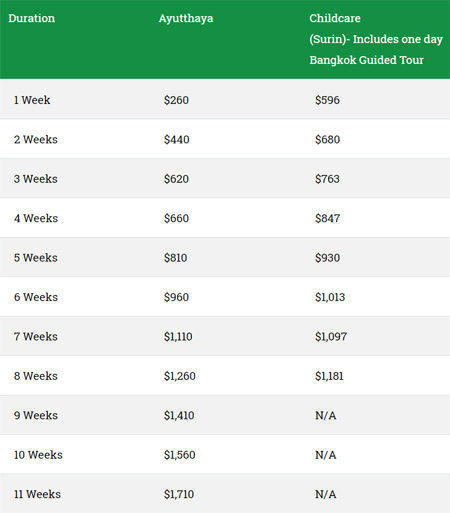Screen dimensions: 450x513
Task: Click the $596 Childcare price
Action: 327,100
